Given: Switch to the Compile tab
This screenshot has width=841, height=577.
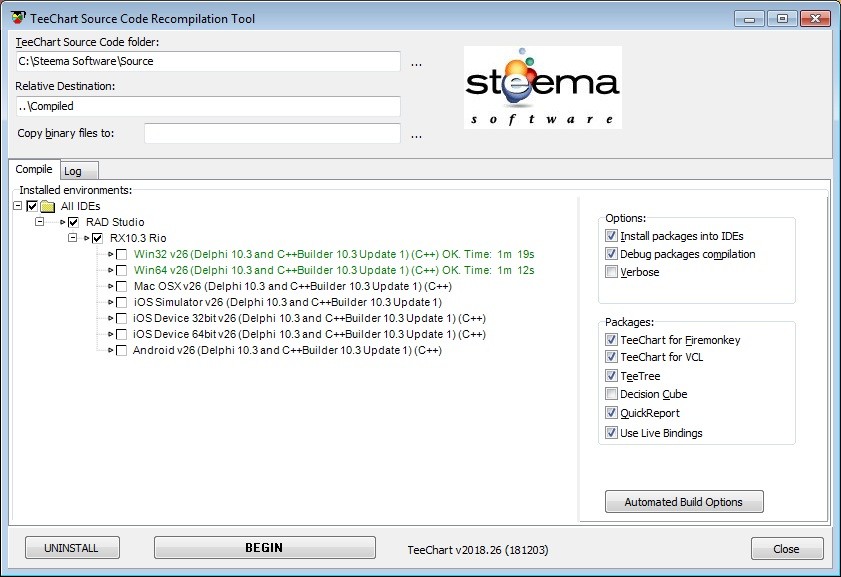Looking at the screenshot, I should 34,169.
